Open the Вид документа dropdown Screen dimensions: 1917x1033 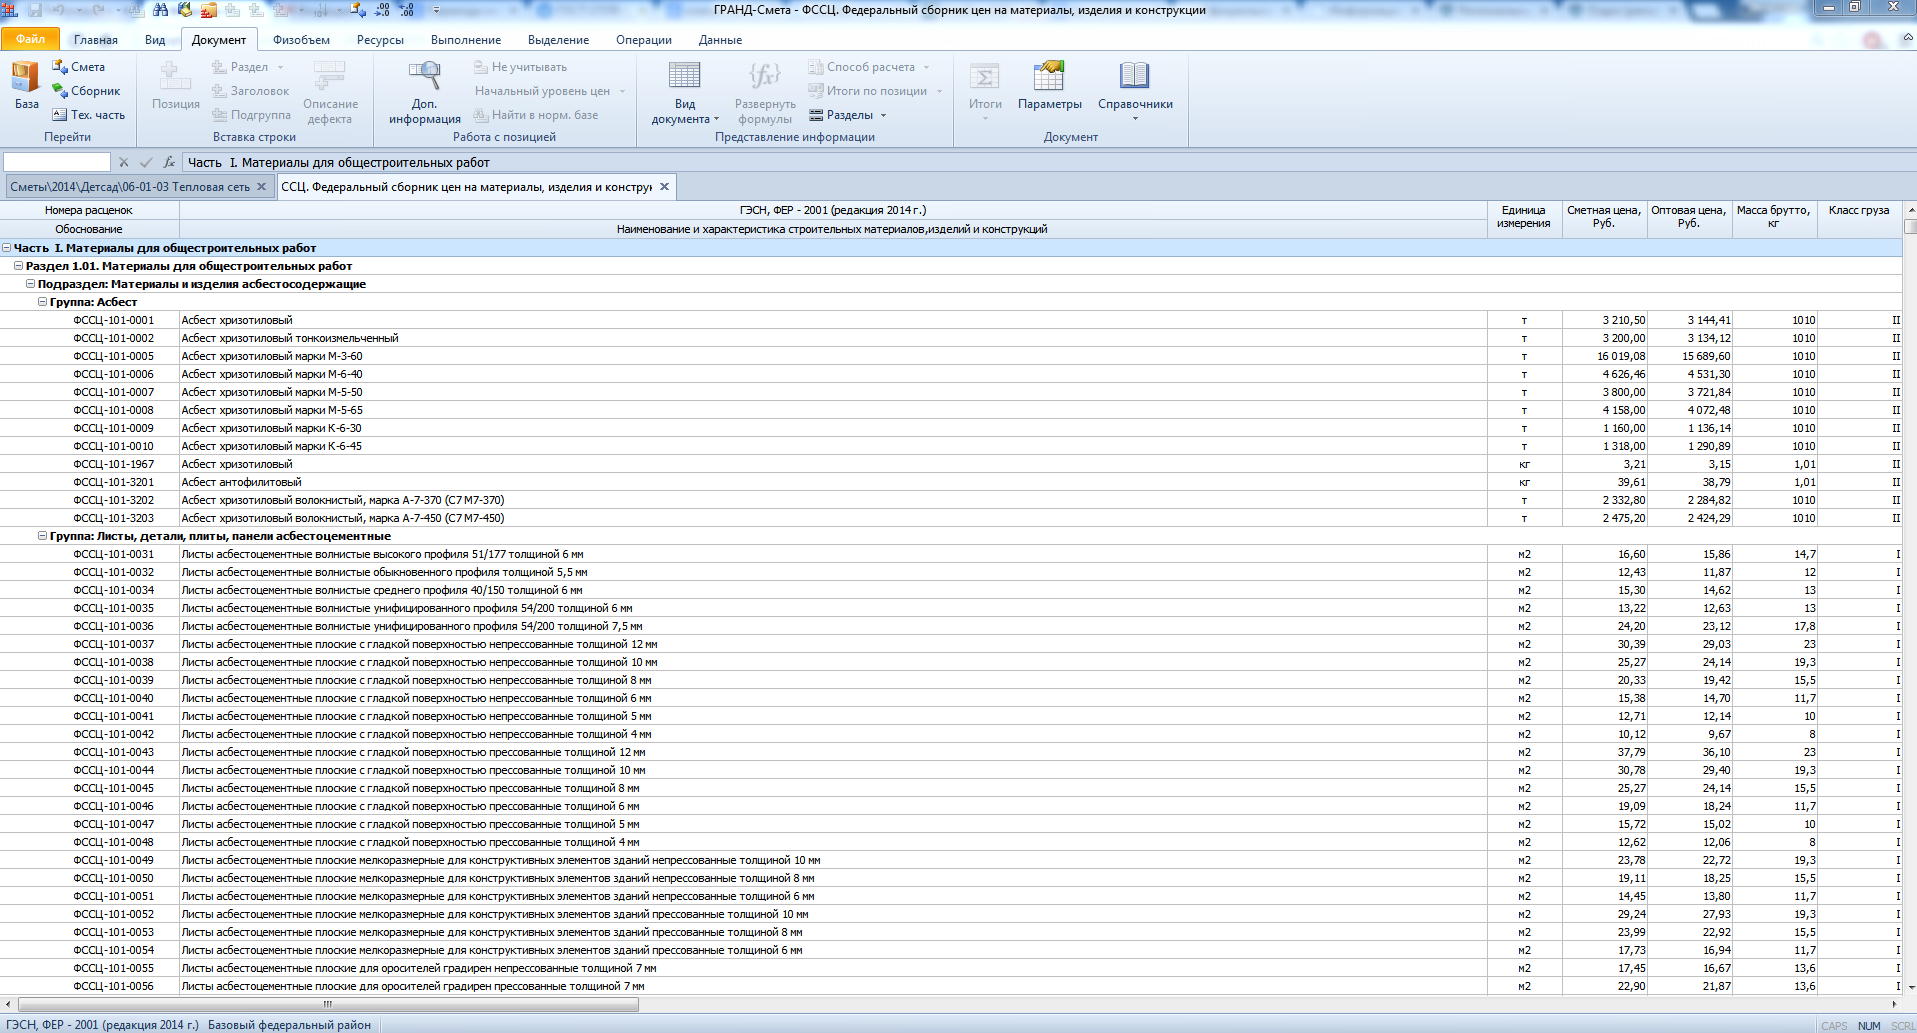[x=685, y=92]
